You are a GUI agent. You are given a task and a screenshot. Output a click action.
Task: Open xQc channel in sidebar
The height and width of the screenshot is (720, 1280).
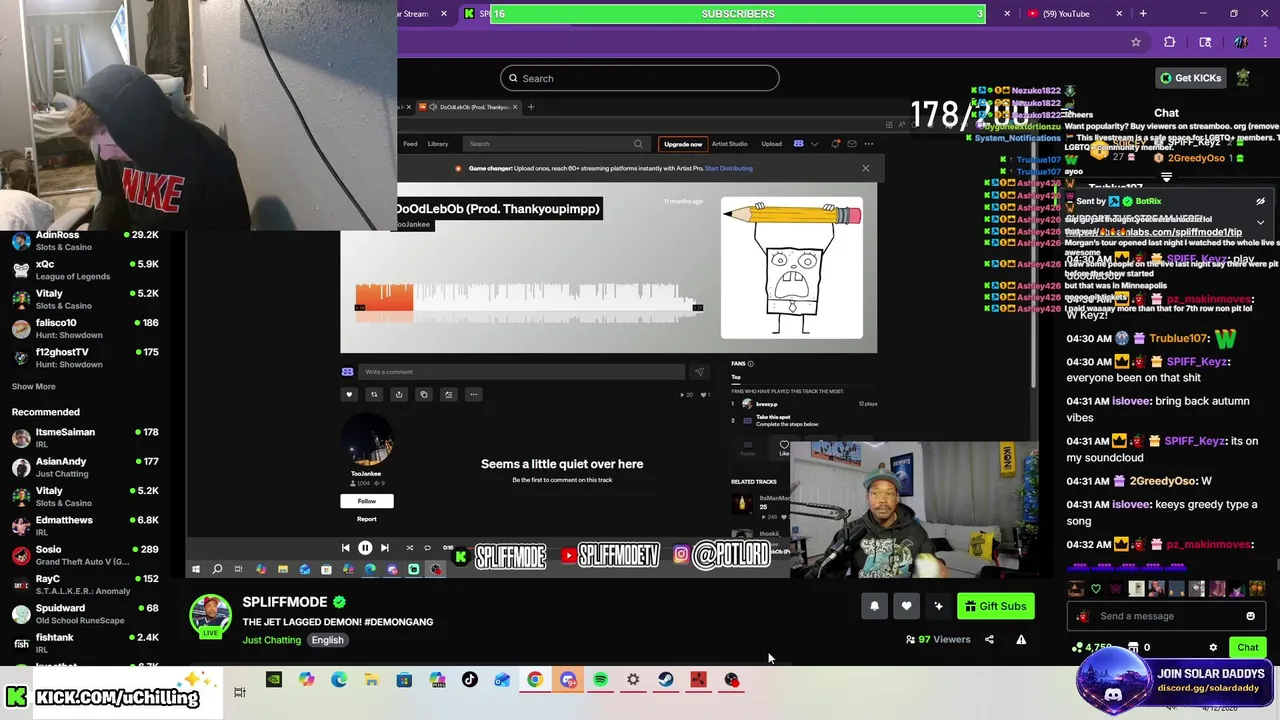point(85,270)
